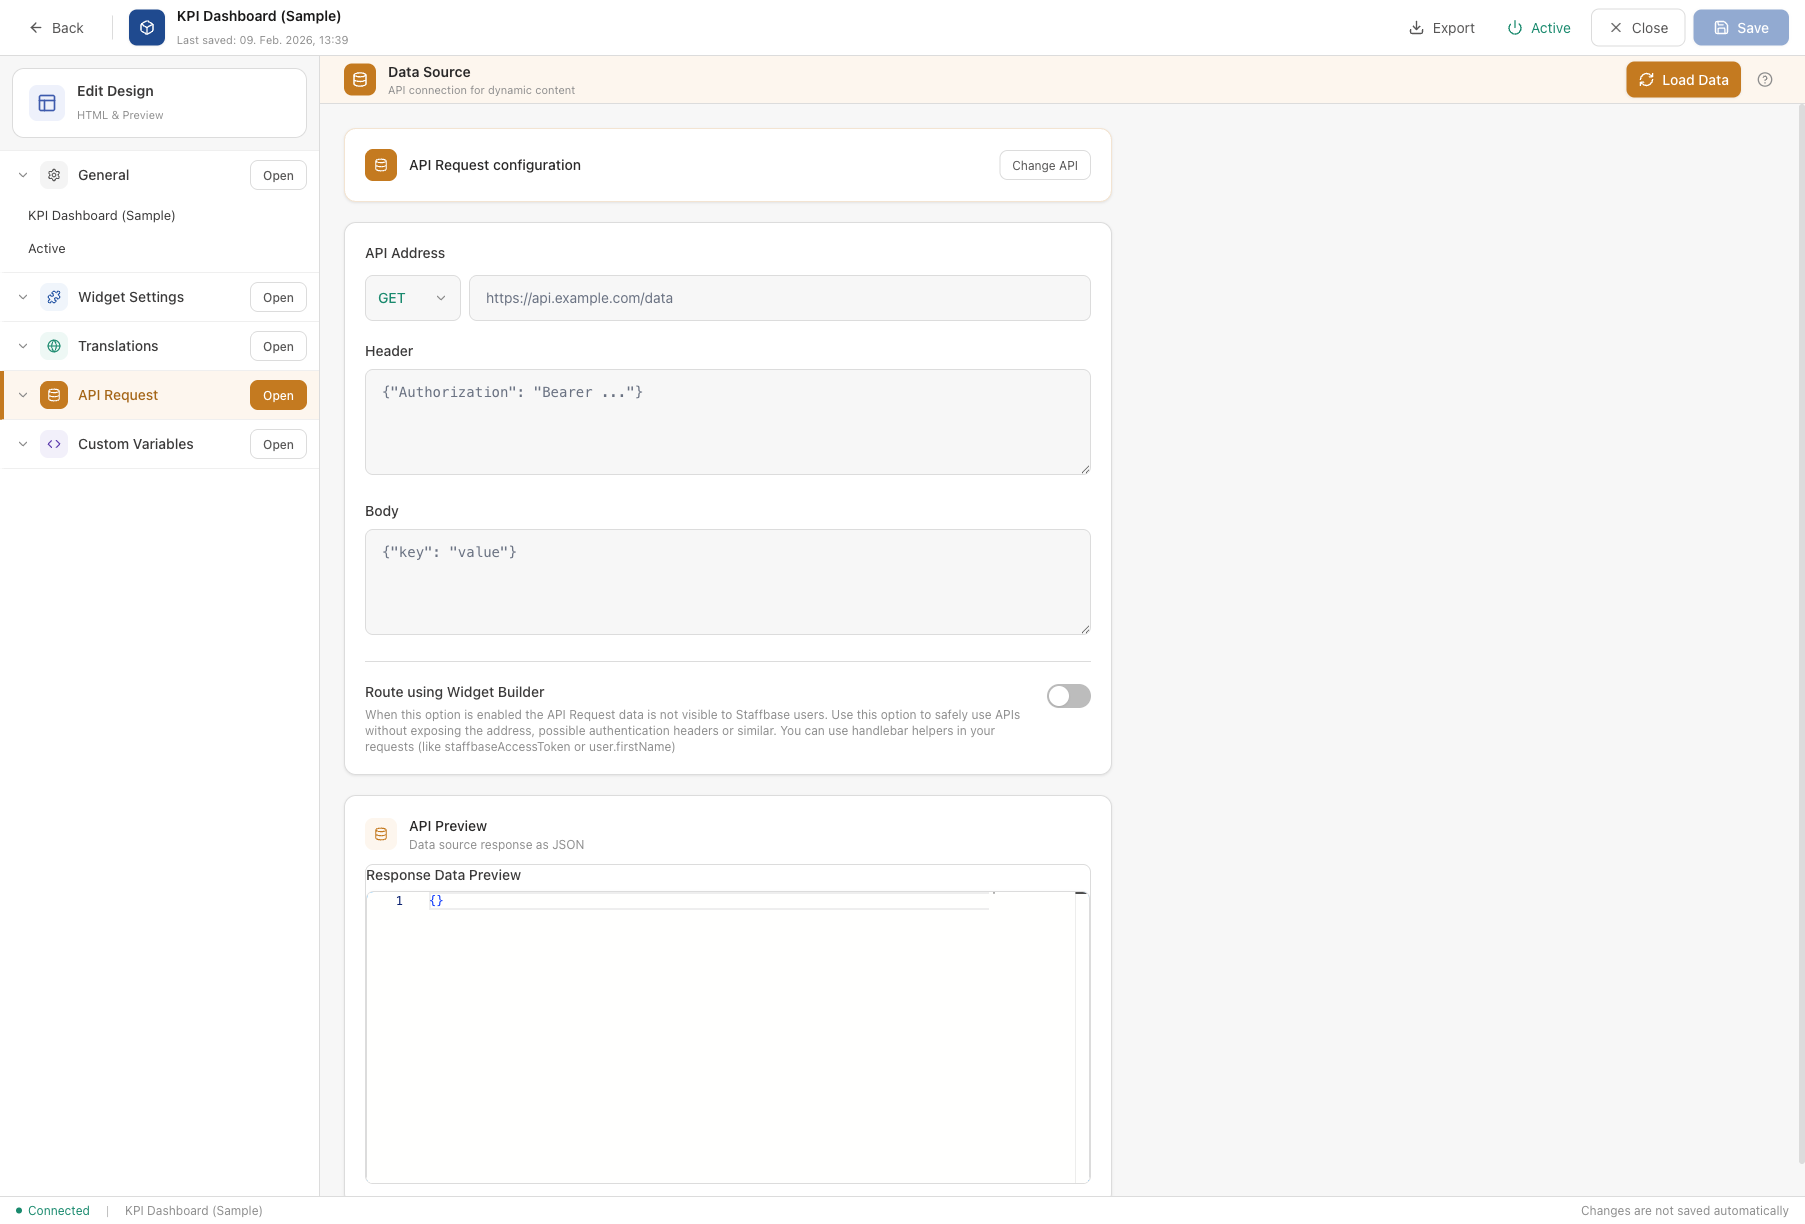Click the Translations globe icon
This screenshot has height=1224, width=1805.
click(53, 346)
